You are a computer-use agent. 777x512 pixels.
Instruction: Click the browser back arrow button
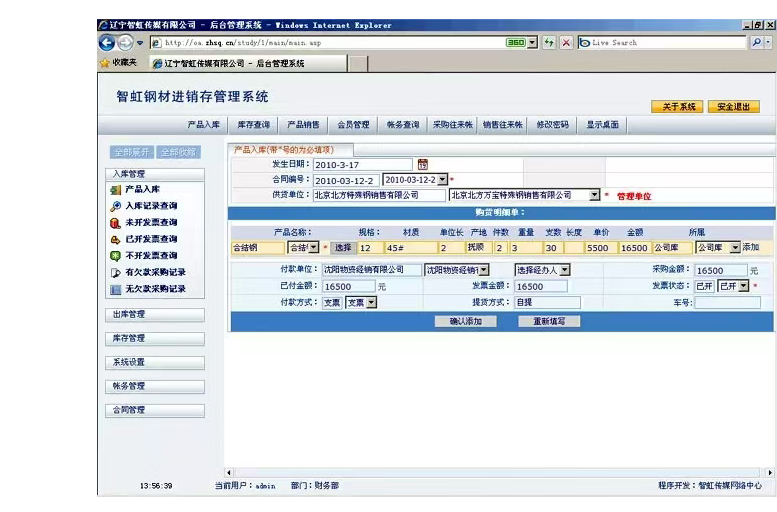(107, 42)
